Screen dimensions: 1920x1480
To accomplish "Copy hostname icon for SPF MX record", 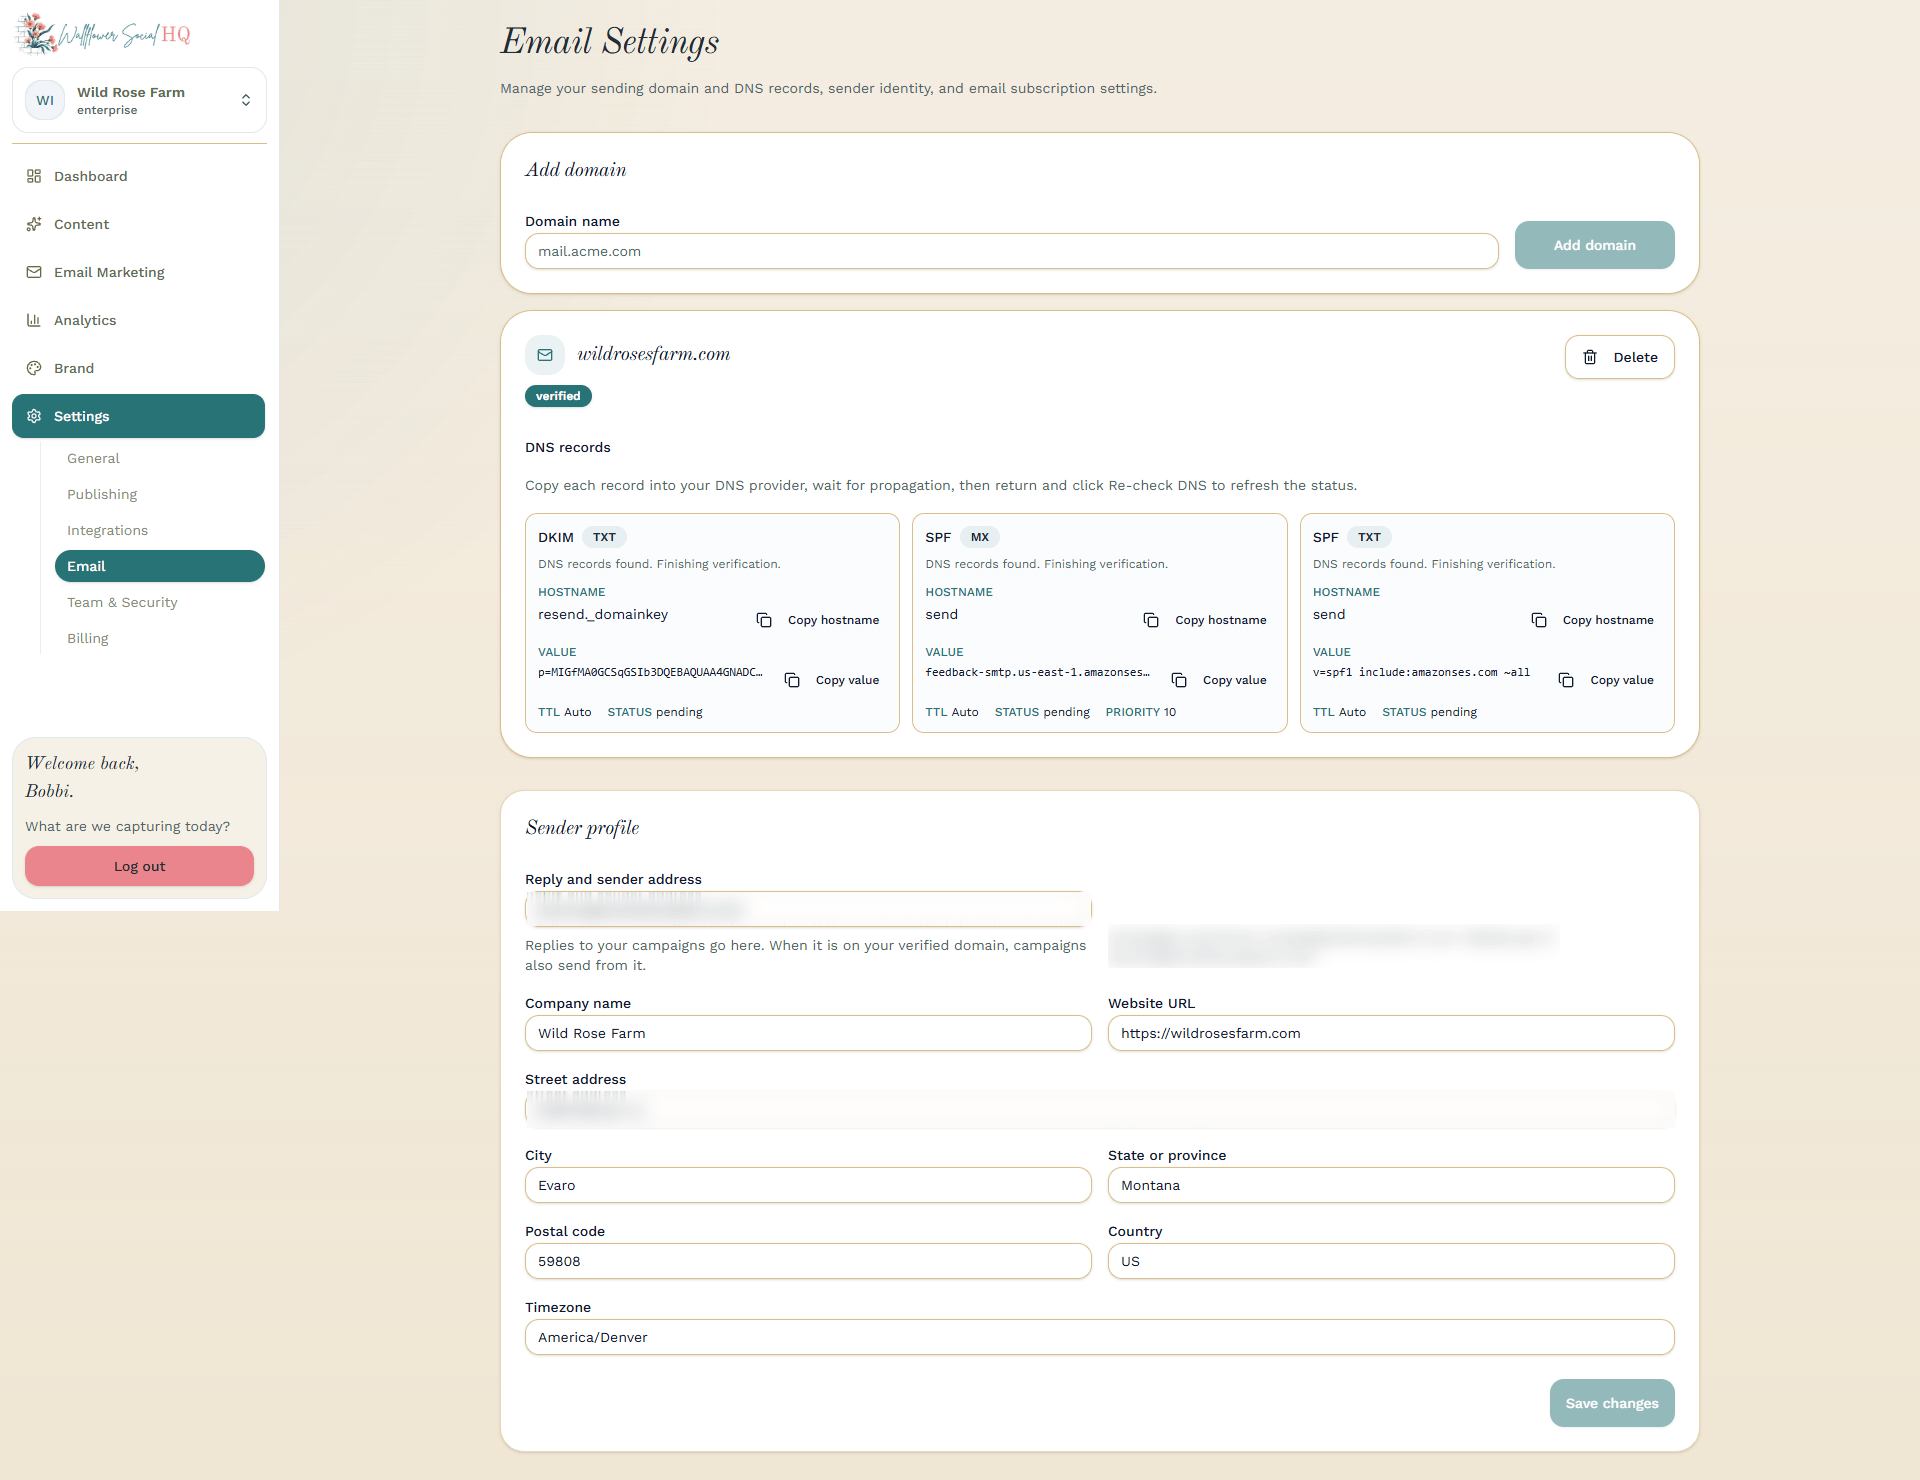I will [1151, 620].
